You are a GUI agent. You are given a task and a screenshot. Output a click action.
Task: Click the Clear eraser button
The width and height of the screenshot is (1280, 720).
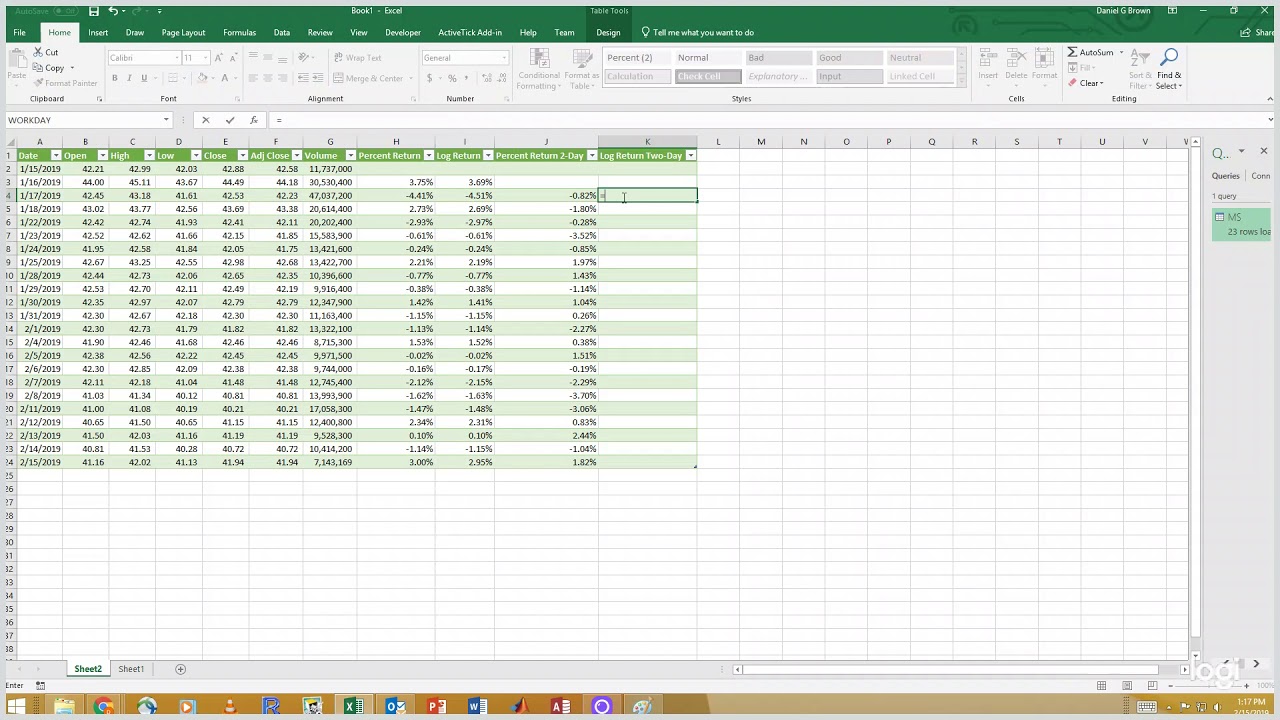point(1085,83)
